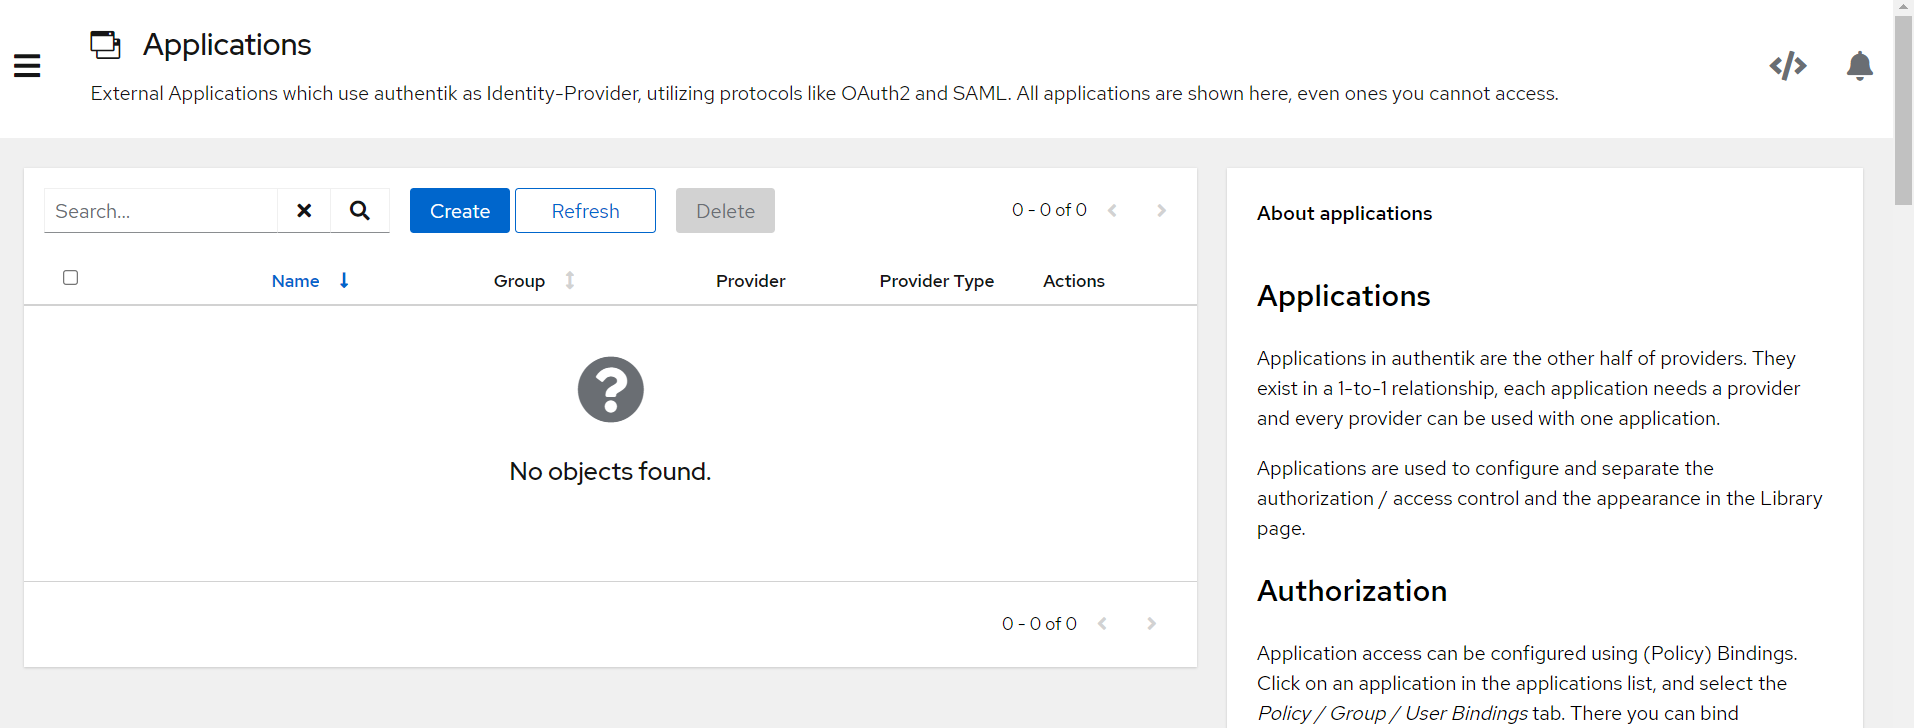Click the 'Authorization' heading in help panel

point(1352,591)
